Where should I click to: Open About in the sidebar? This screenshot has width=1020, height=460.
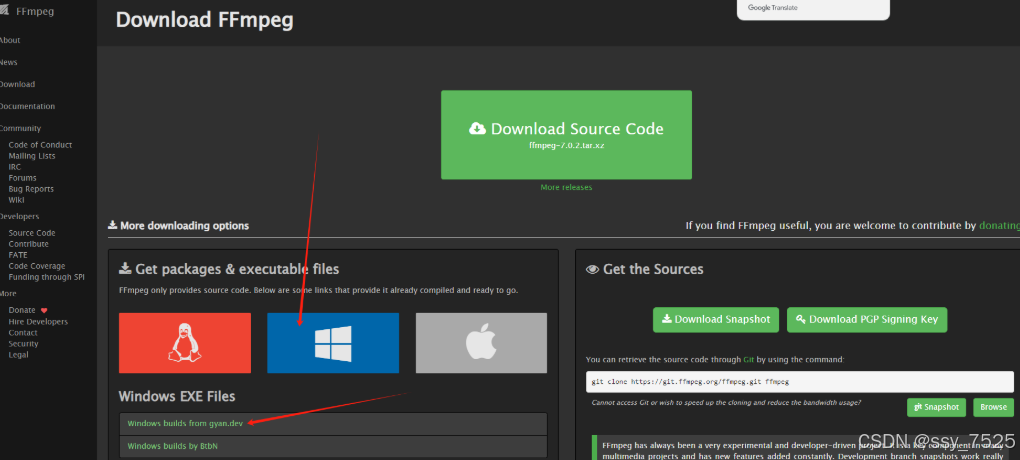point(10,40)
